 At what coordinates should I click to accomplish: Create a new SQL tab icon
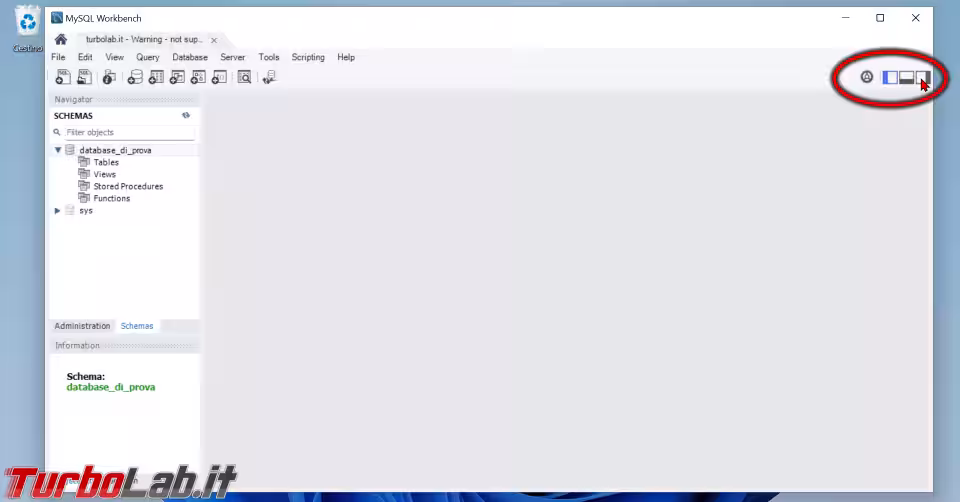tap(63, 77)
